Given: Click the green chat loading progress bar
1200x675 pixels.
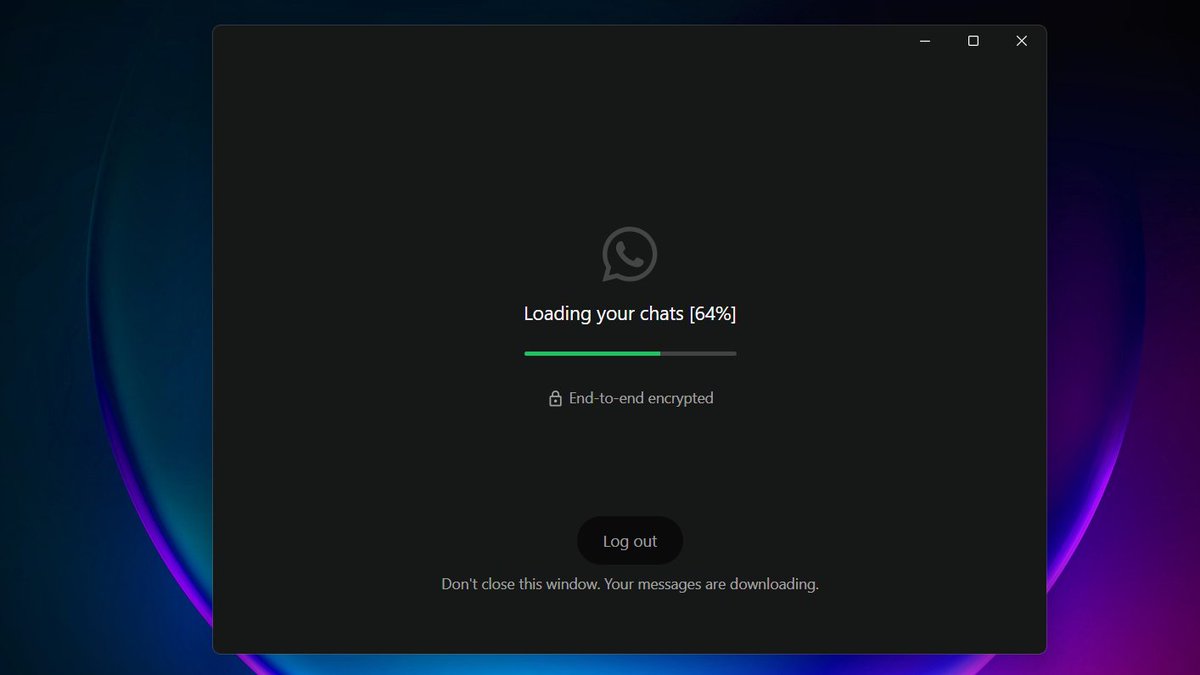Looking at the screenshot, I should 630,353.
